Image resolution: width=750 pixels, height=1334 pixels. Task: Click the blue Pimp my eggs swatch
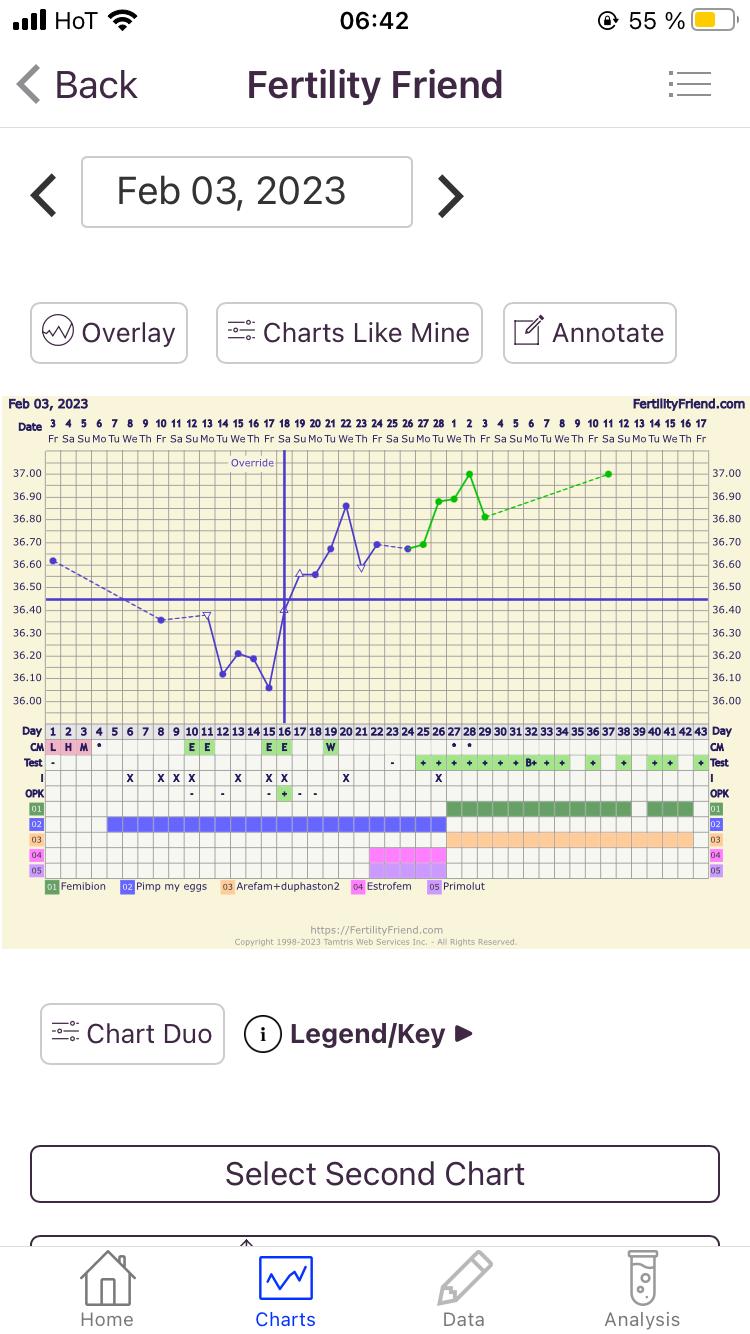(127, 887)
